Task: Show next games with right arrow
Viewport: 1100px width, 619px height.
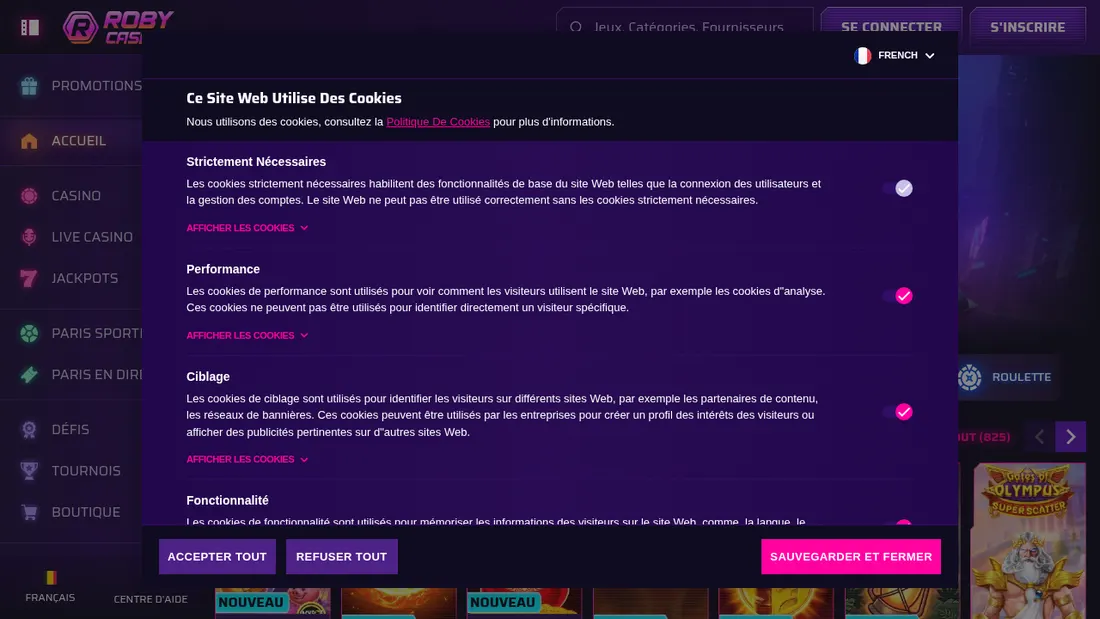Action: [1071, 437]
